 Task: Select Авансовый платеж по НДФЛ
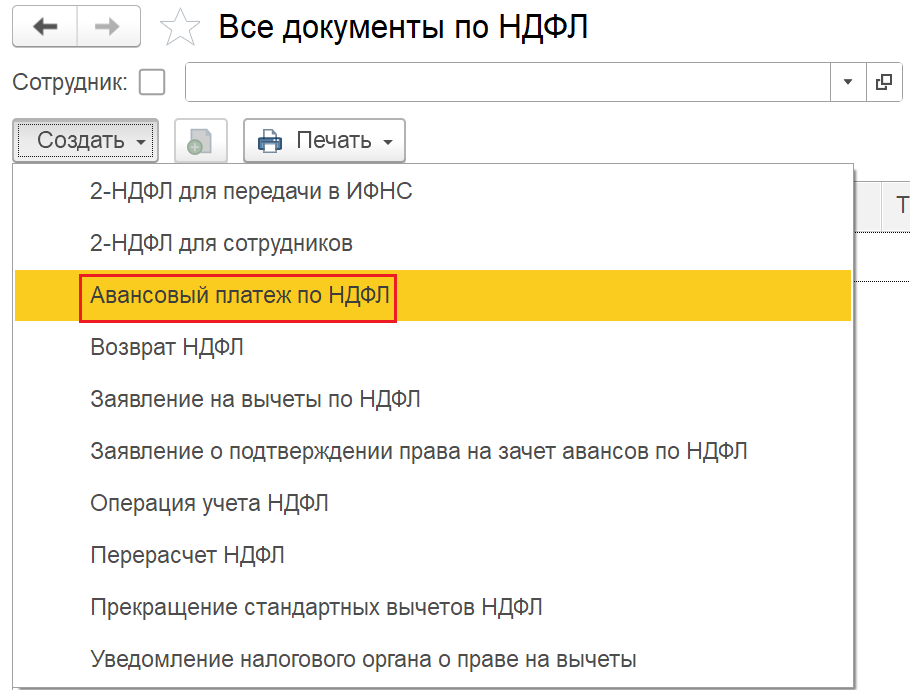[x=433, y=295]
